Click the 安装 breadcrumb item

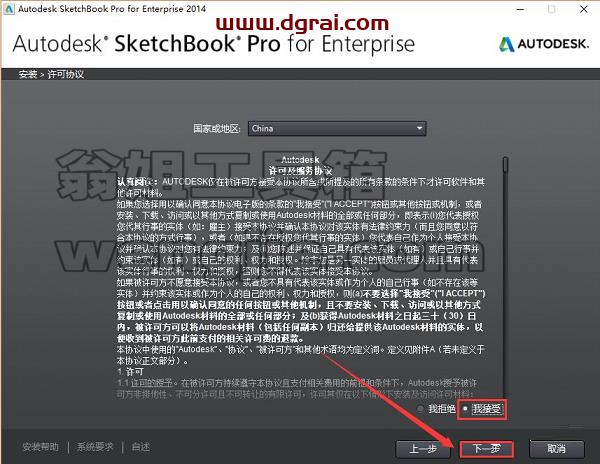click(x=28, y=74)
